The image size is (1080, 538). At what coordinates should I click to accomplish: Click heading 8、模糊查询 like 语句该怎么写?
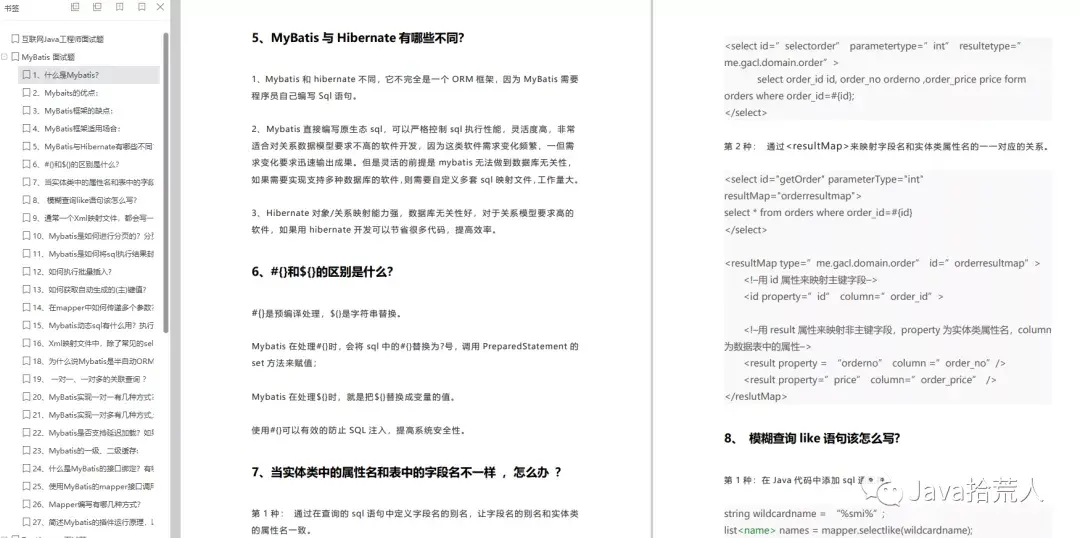(812, 438)
